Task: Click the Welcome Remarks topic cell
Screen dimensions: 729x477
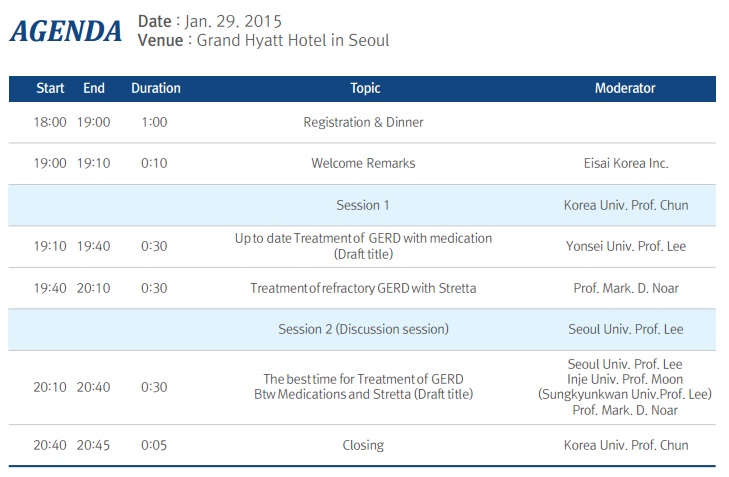Action: (363, 163)
